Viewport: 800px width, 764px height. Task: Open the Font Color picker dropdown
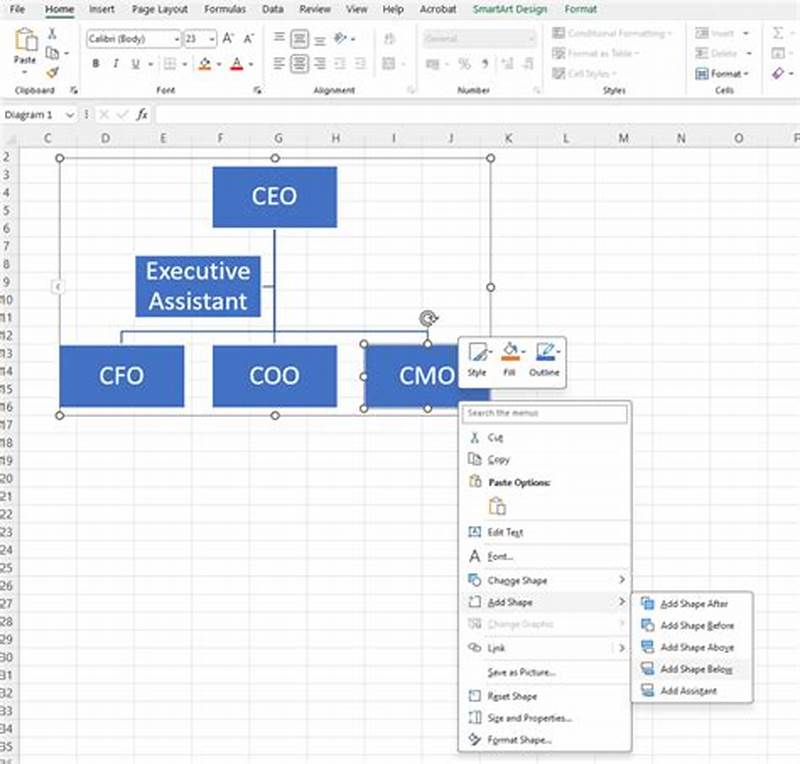coord(249,63)
